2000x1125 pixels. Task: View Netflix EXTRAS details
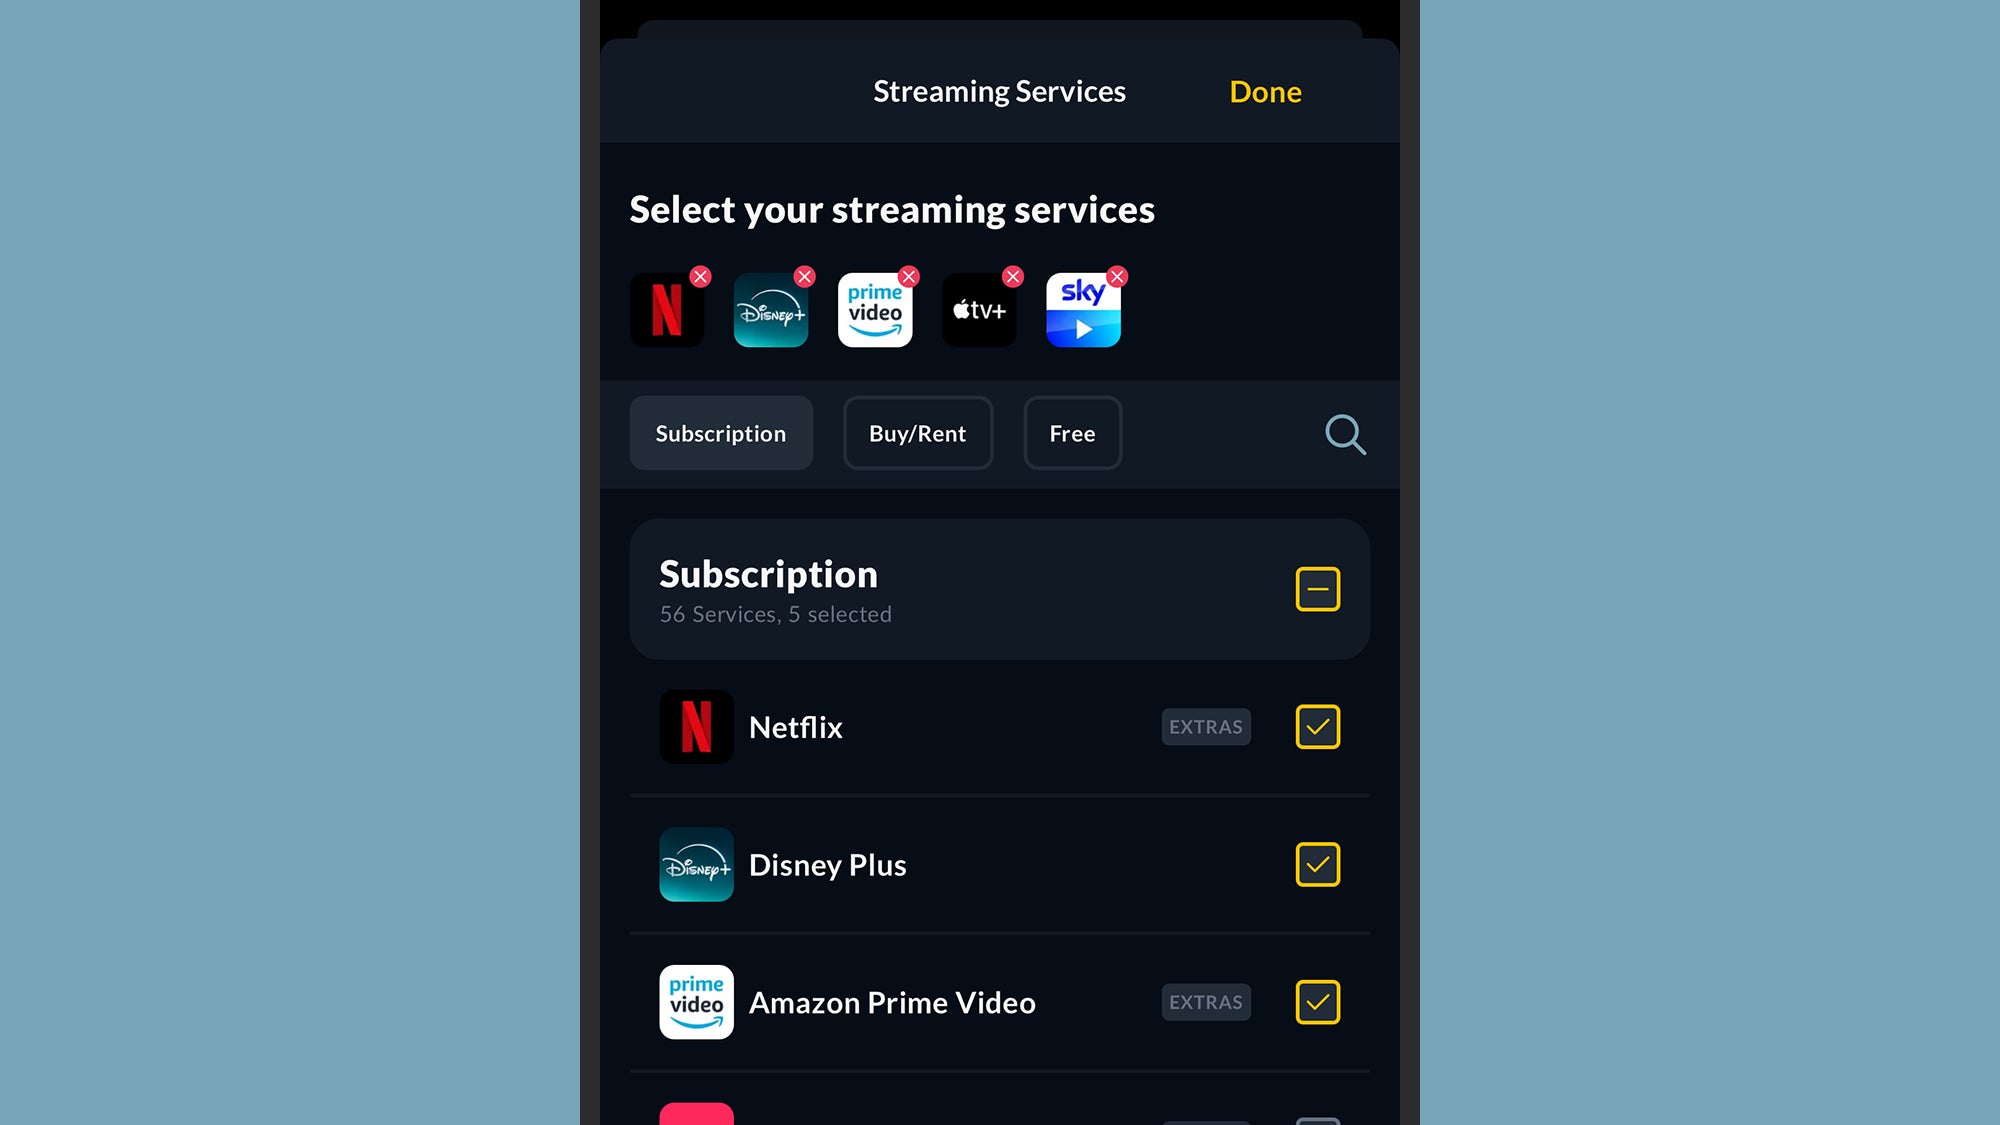coord(1205,725)
